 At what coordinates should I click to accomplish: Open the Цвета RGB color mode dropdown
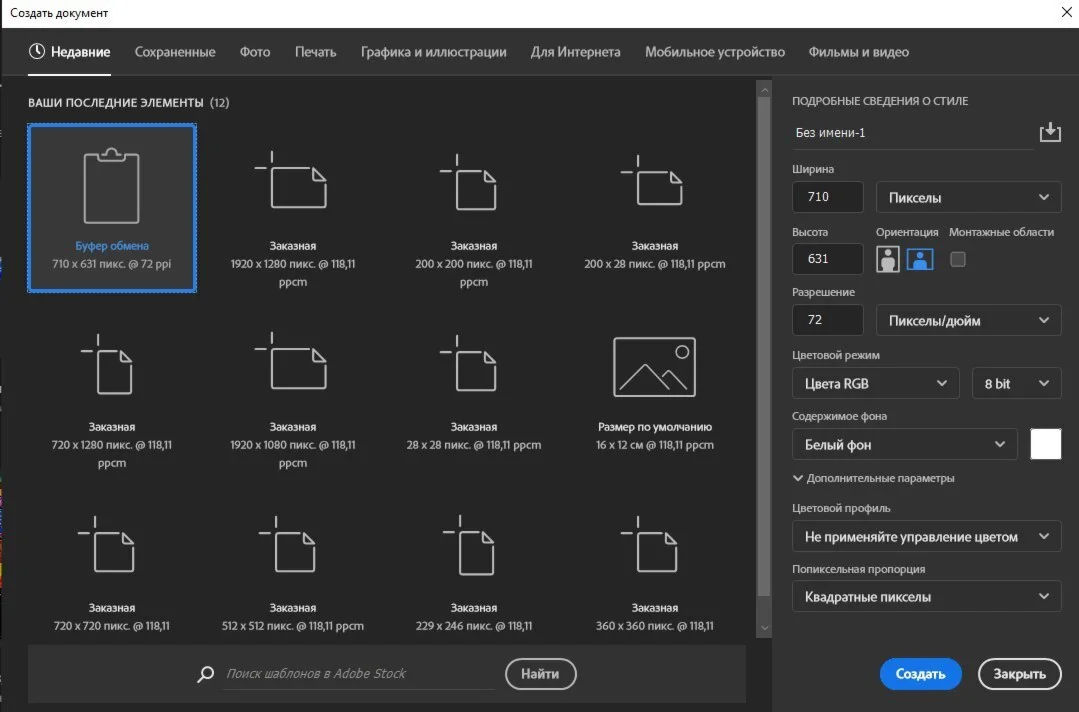click(875, 384)
